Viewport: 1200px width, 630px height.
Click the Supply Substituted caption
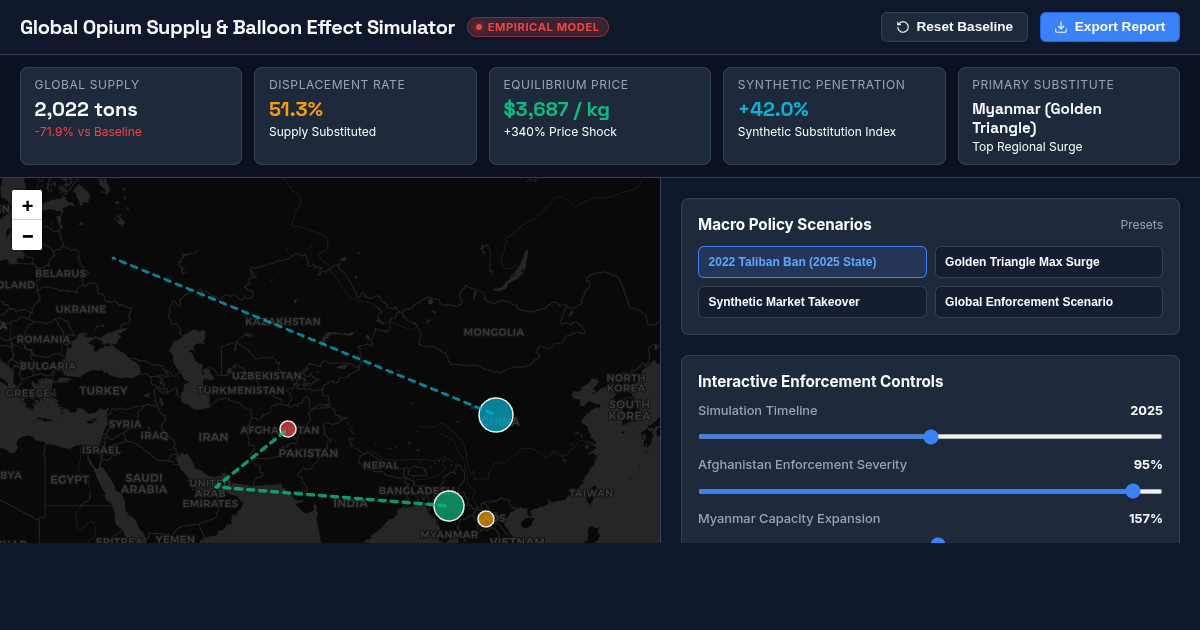(x=323, y=132)
